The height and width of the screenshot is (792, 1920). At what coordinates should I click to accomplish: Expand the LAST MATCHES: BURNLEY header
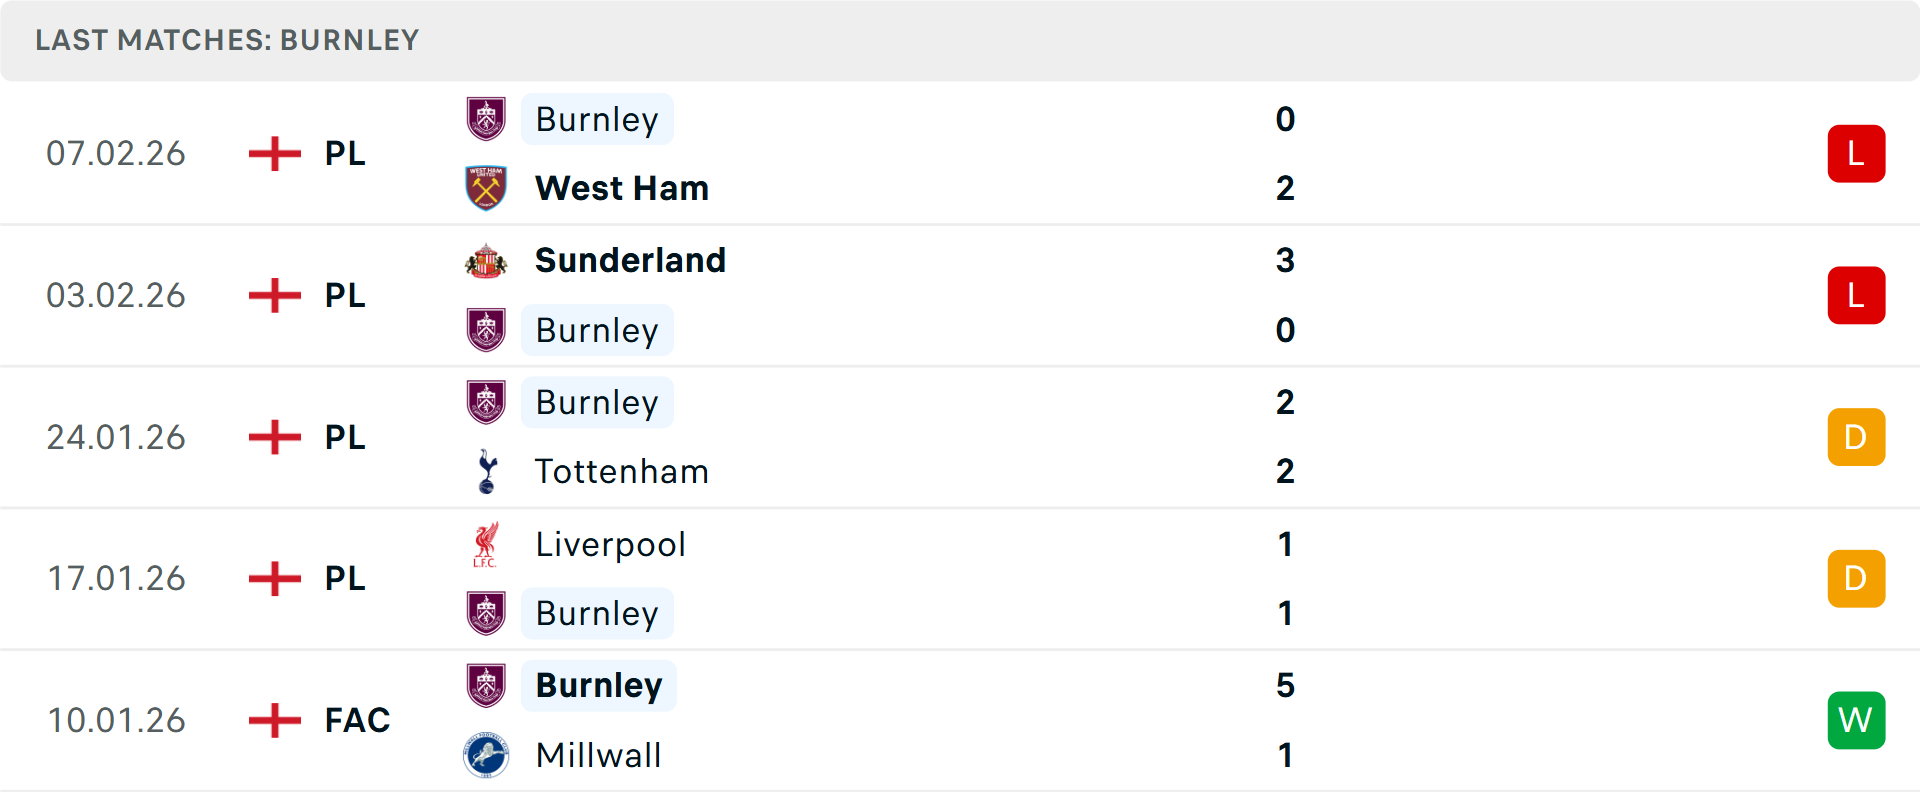coord(227,40)
